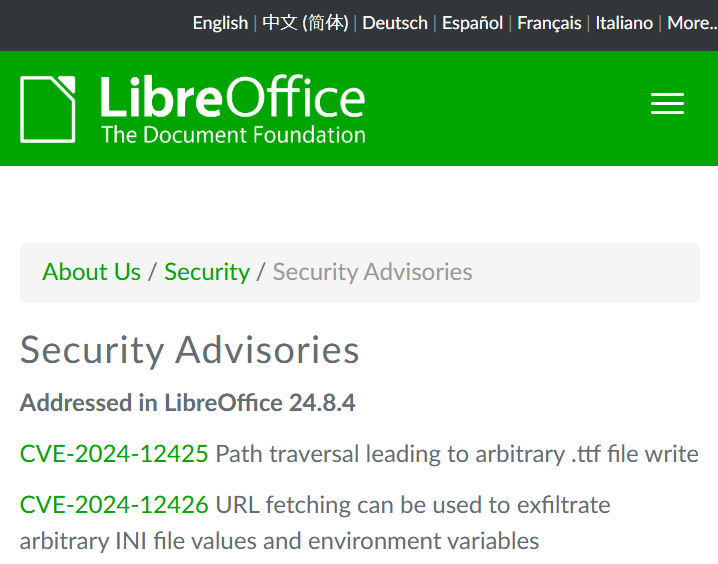The image size is (718, 564).
Task: Pick Italiano in the language list
Action: click(624, 23)
